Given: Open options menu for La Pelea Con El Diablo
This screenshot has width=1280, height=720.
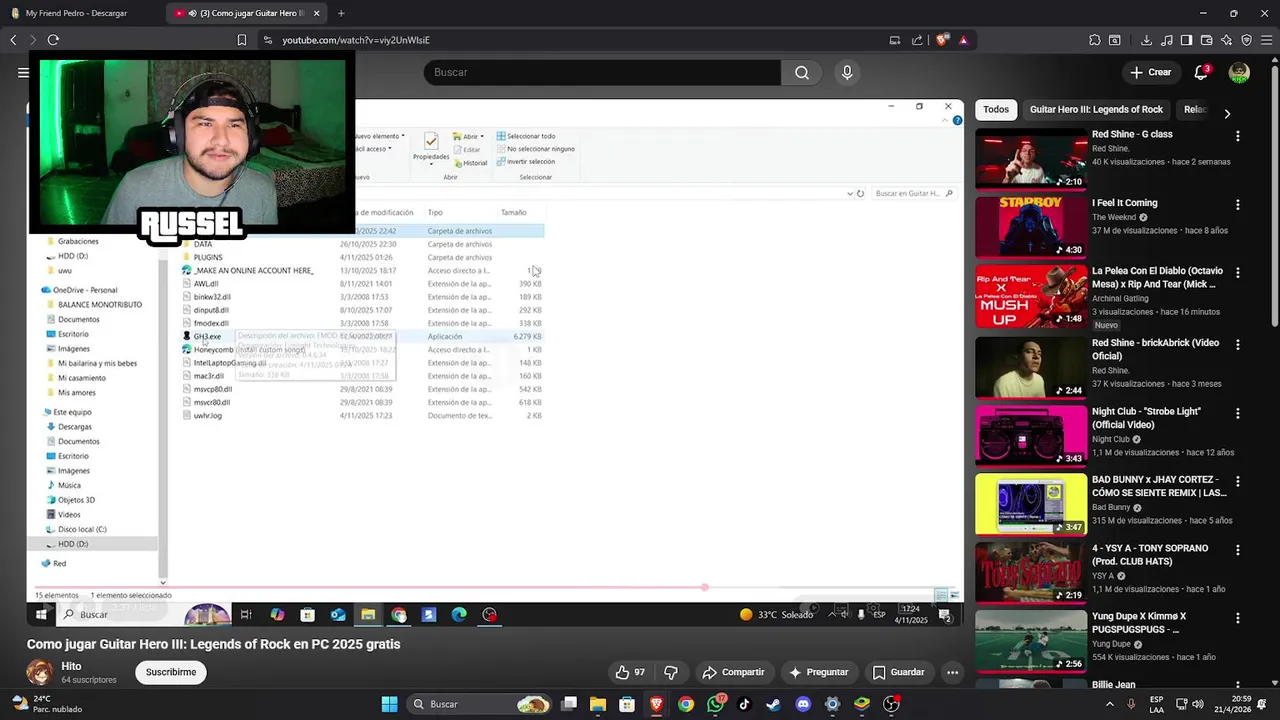Looking at the screenshot, I should coord(1238,272).
